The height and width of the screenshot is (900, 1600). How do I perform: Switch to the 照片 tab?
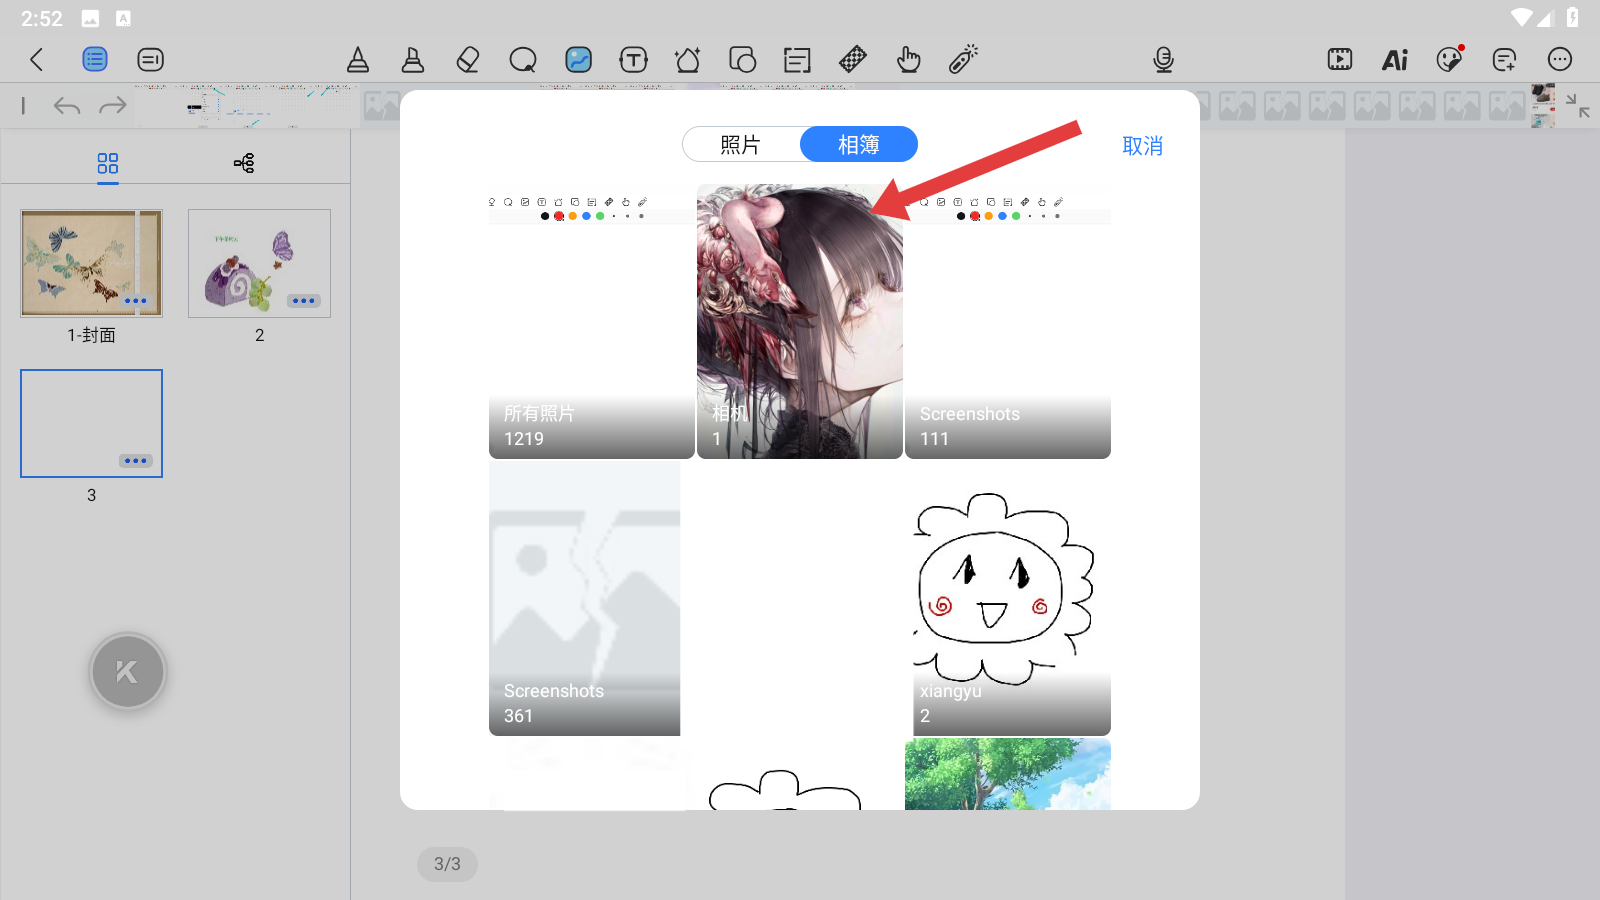point(741,145)
